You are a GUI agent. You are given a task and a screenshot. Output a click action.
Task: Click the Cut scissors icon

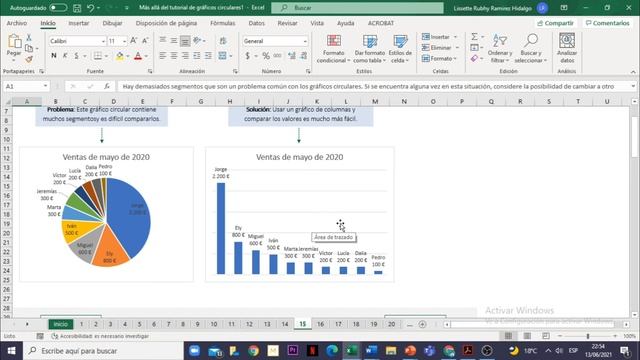point(29,38)
